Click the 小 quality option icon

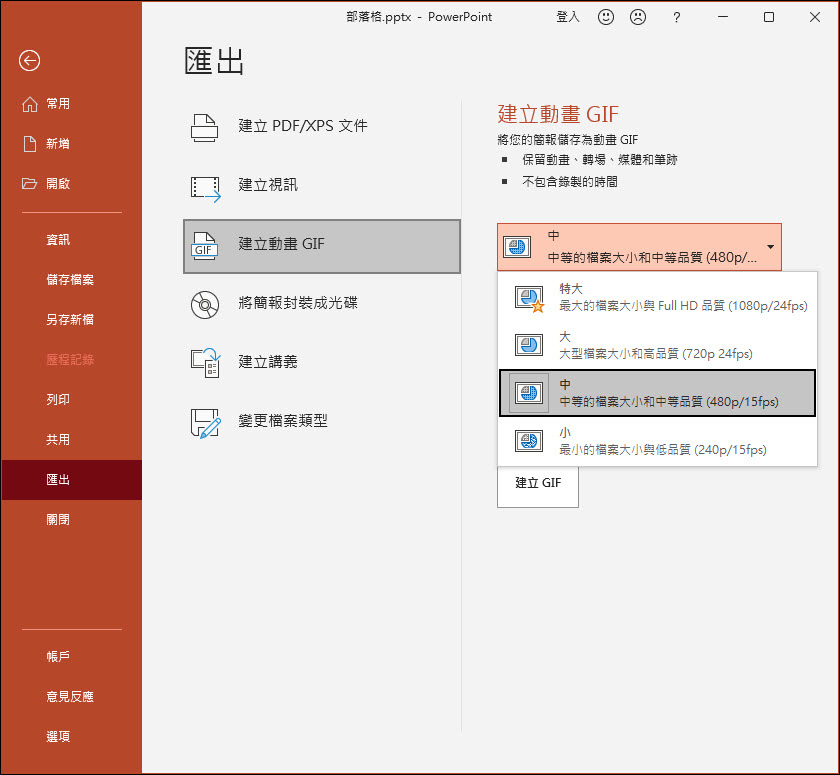(529, 441)
